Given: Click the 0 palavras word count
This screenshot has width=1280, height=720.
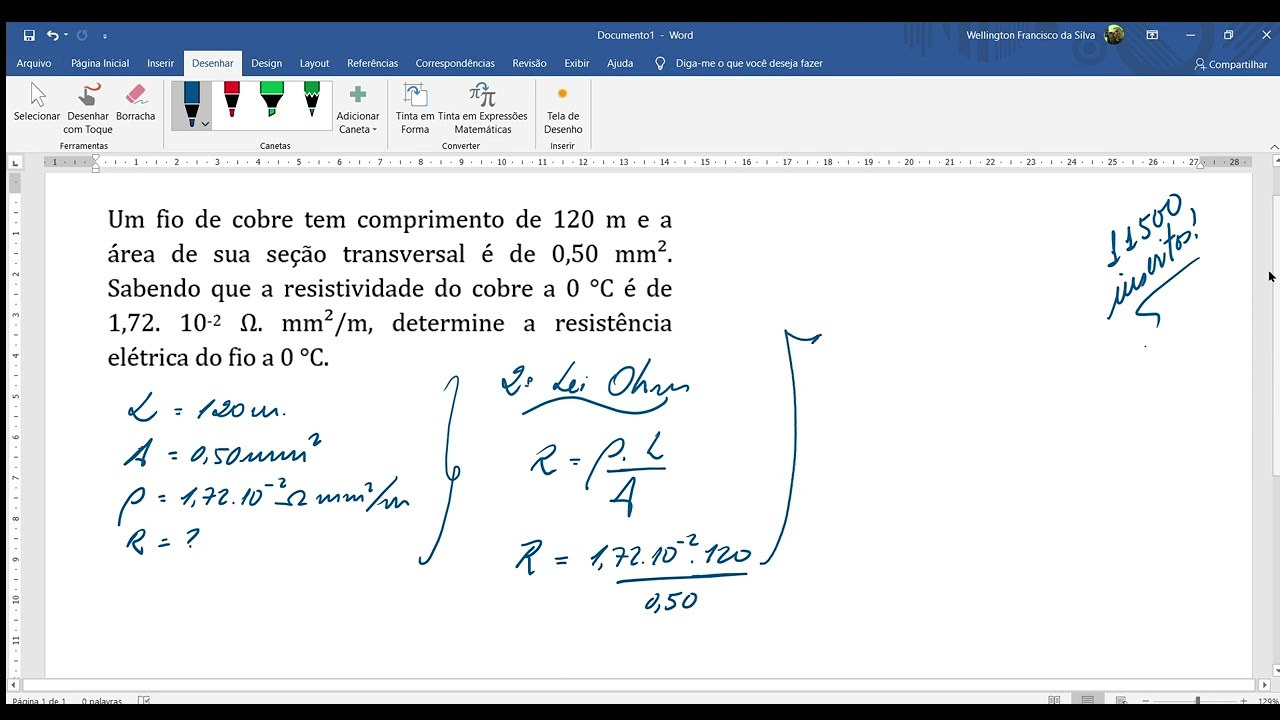Looking at the screenshot, I should tap(102, 702).
